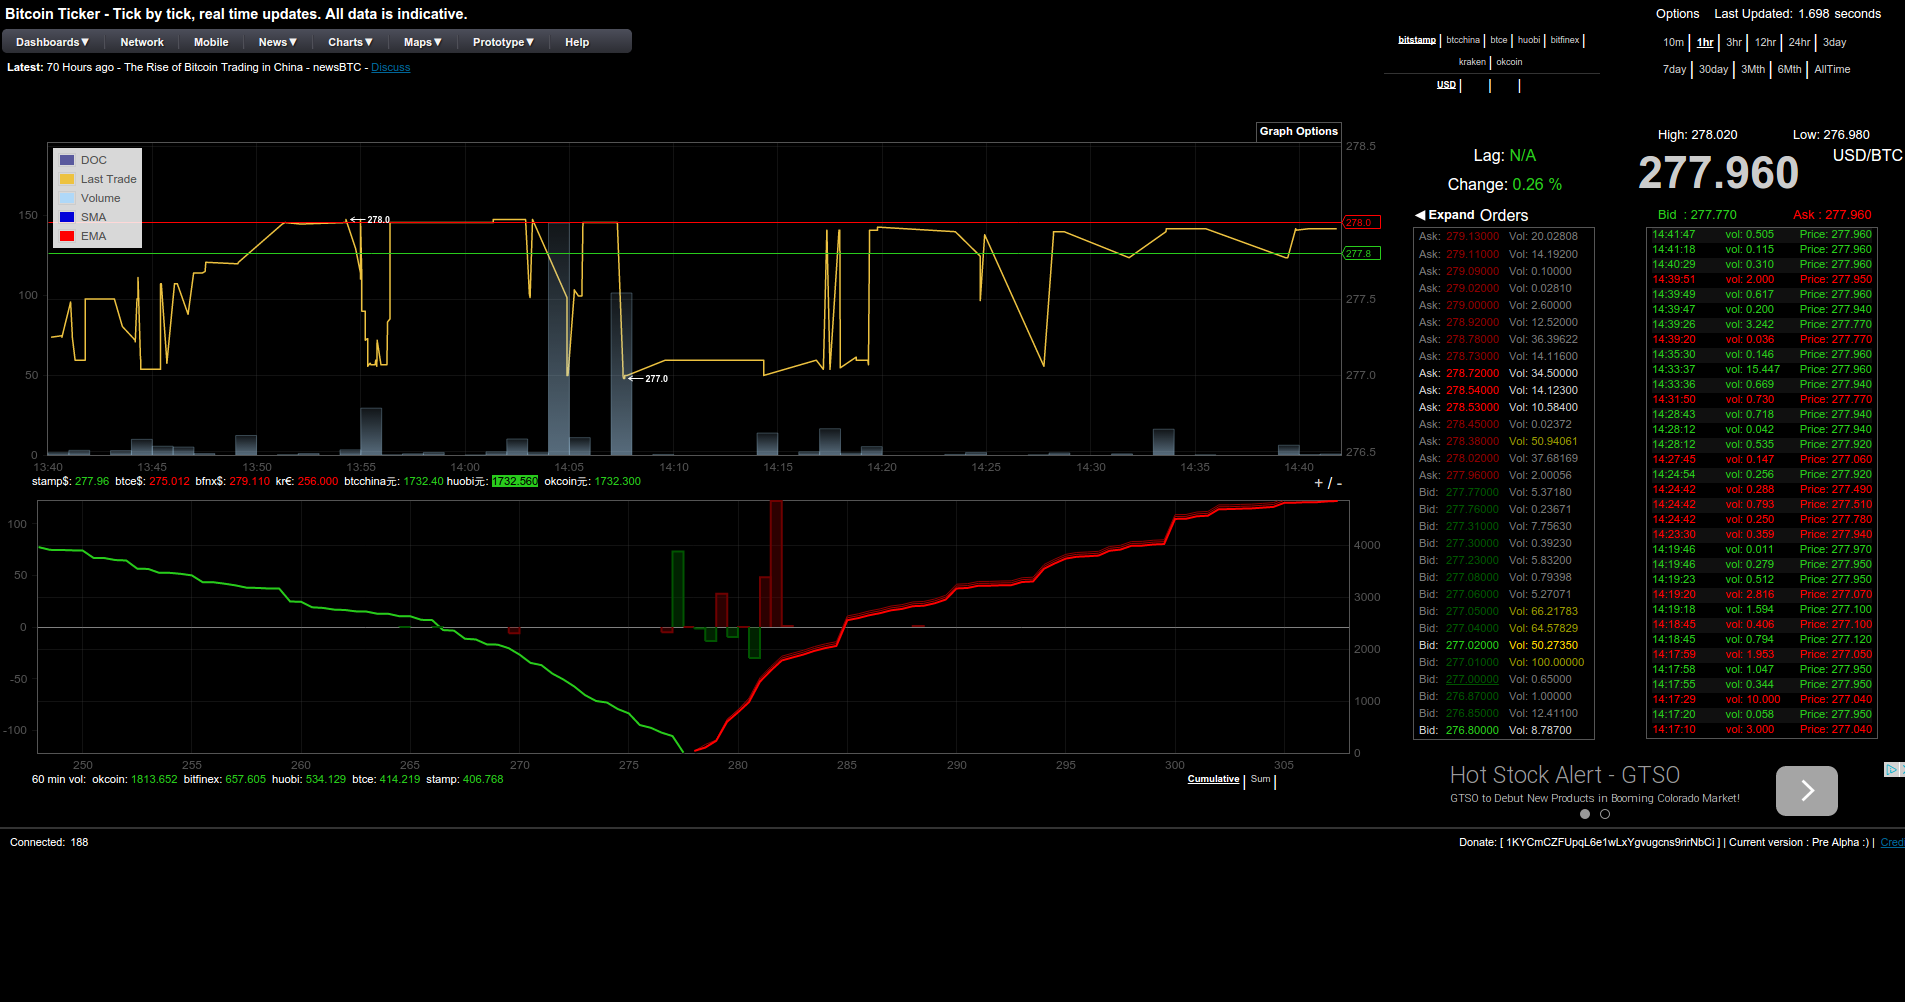Select trade row at 14:41:47

point(1761,234)
